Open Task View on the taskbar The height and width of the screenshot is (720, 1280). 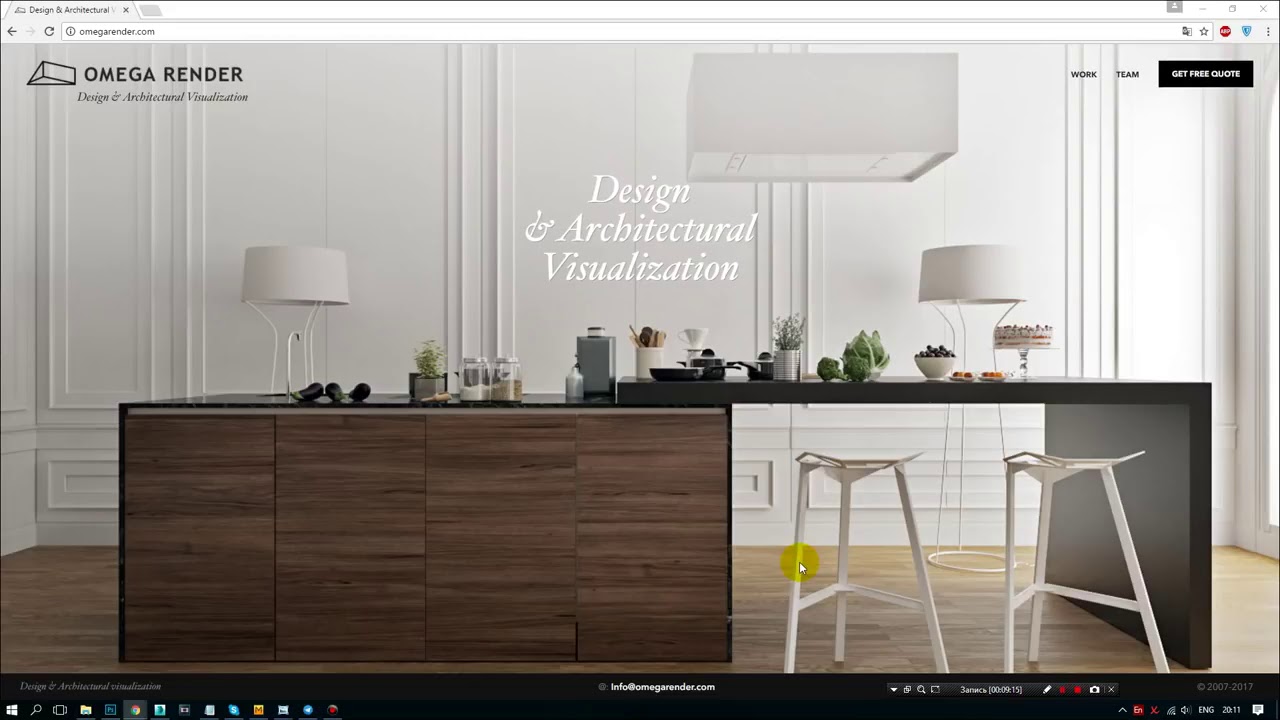pyautogui.click(x=60, y=710)
